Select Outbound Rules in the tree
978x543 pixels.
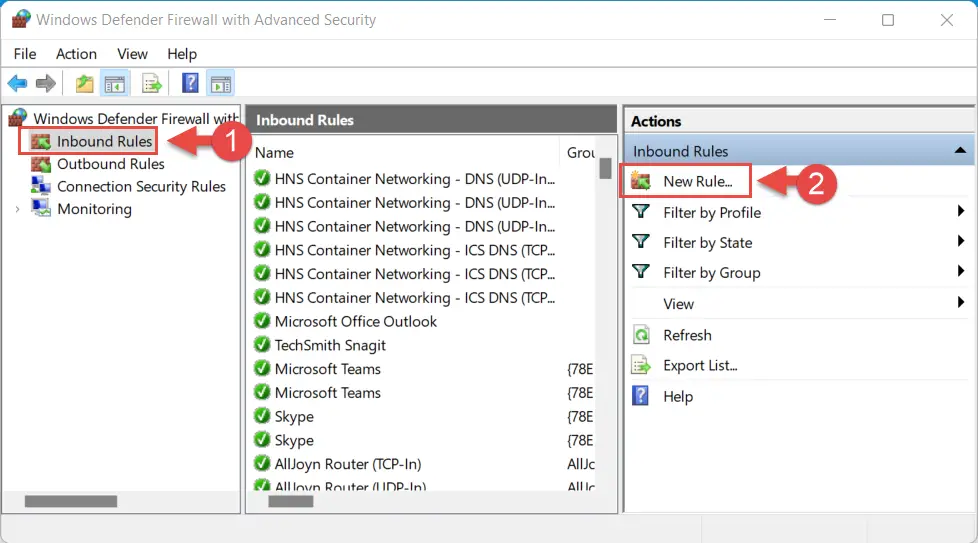coord(111,164)
